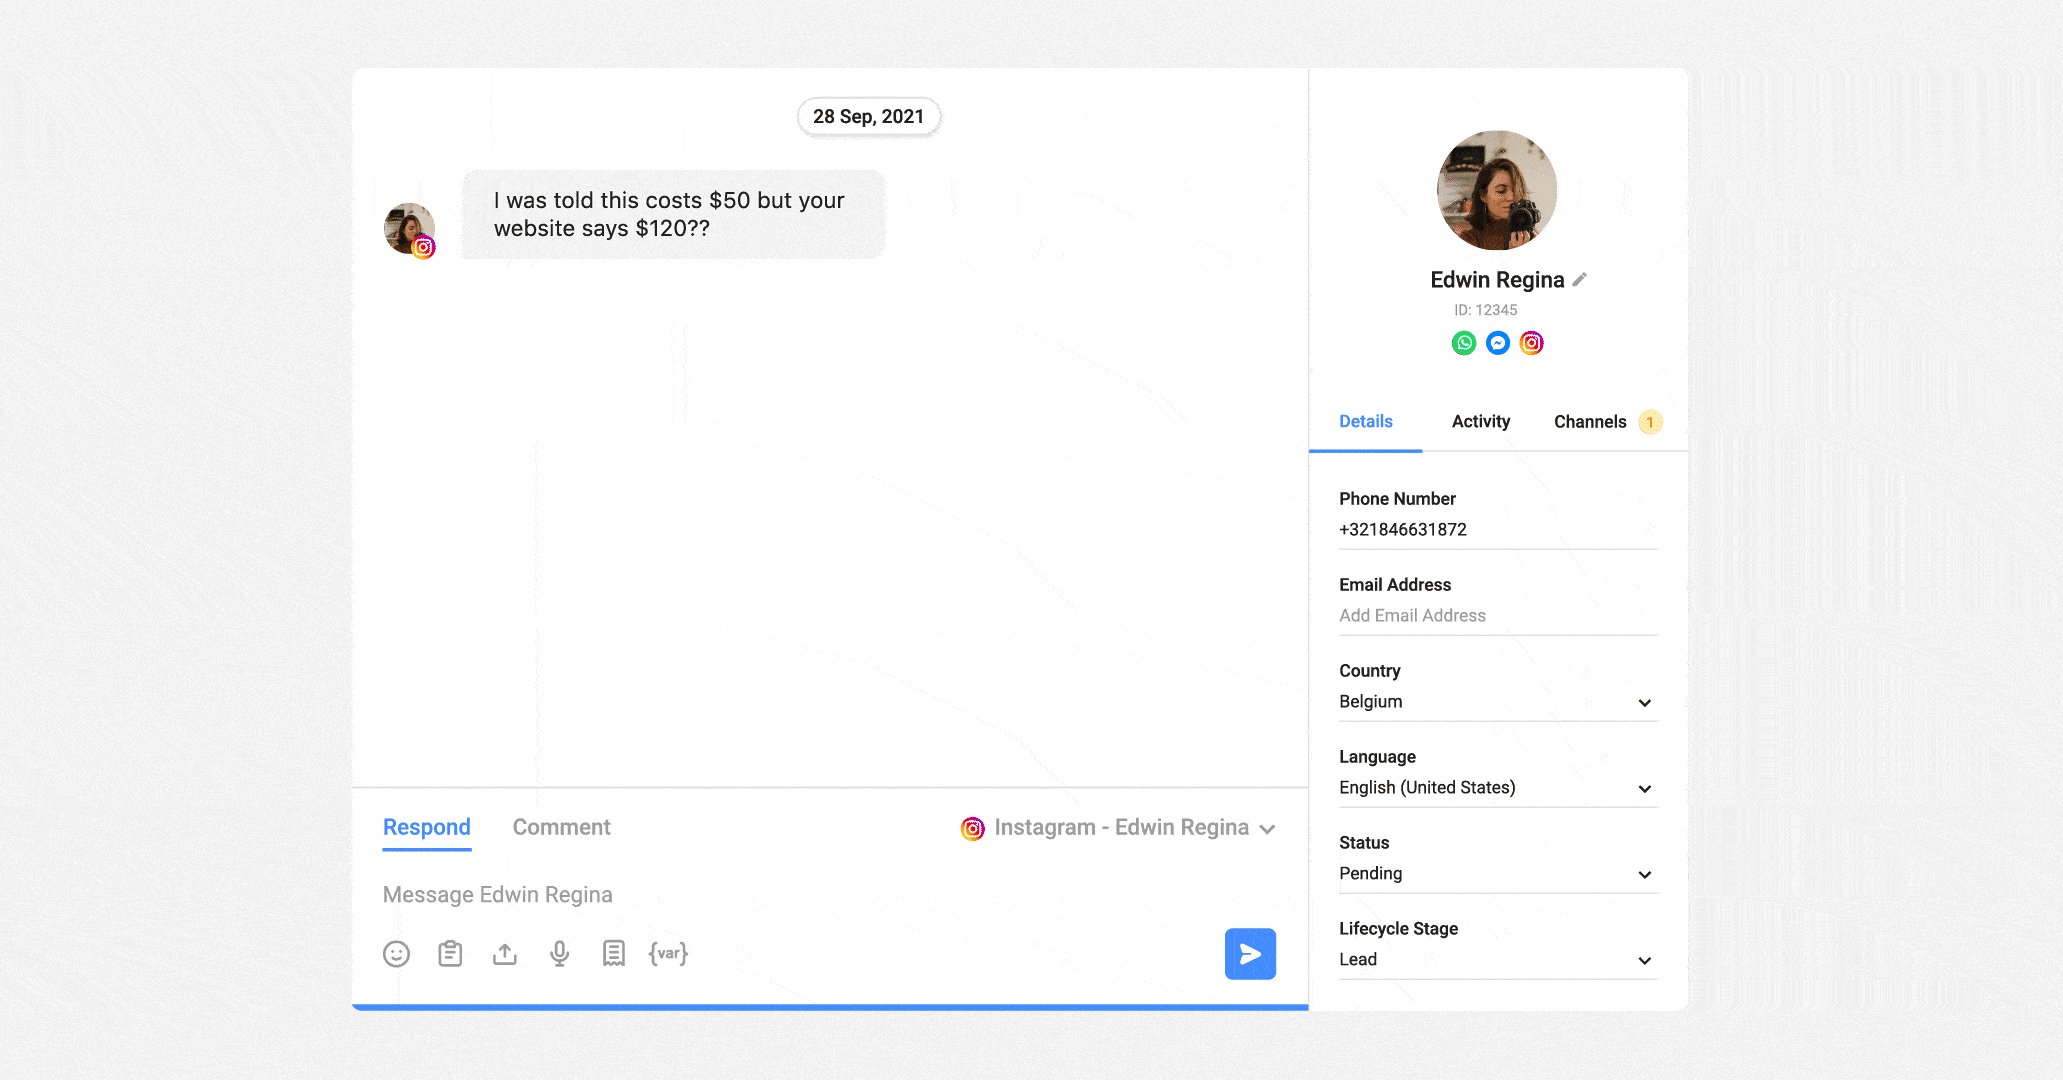Click the WhatsApp channel icon on profile

[1461, 342]
